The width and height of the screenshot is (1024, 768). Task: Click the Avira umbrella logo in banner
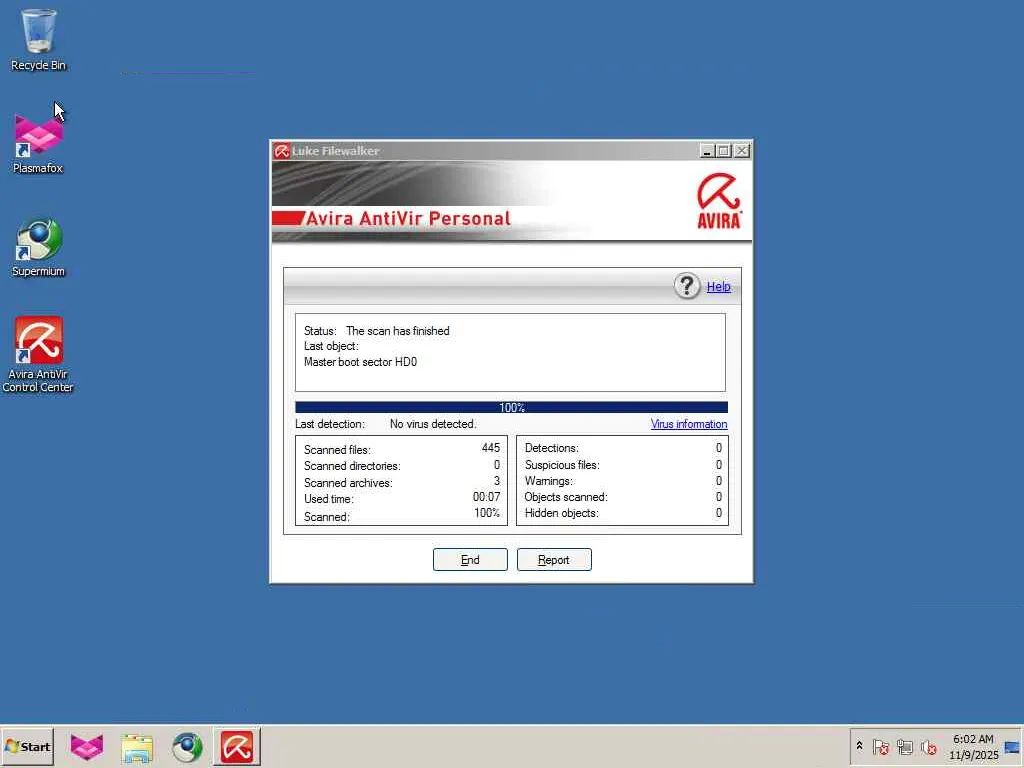tap(718, 200)
